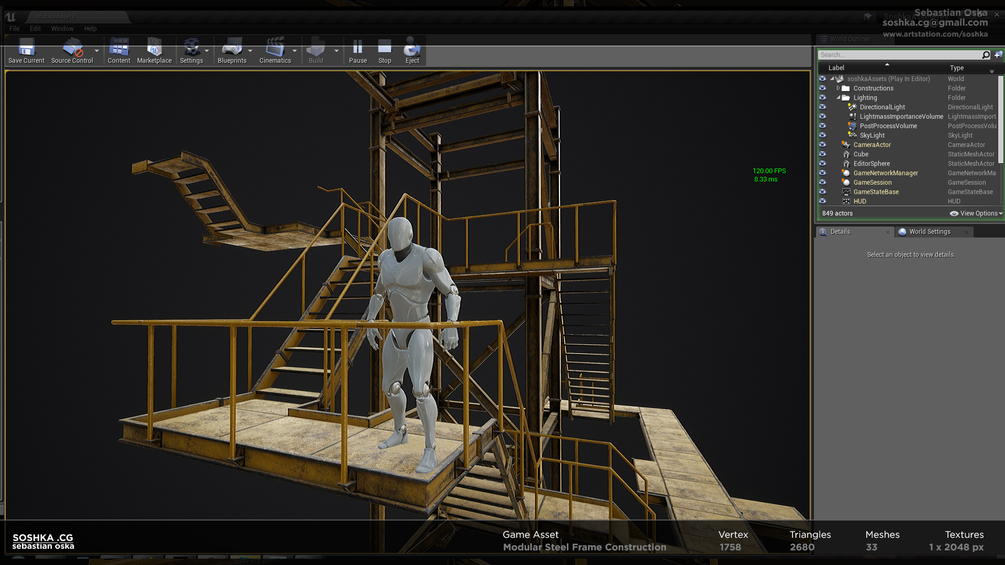
Task: Click the Cube static mesh icon
Action: pyautogui.click(x=846, y=154)
